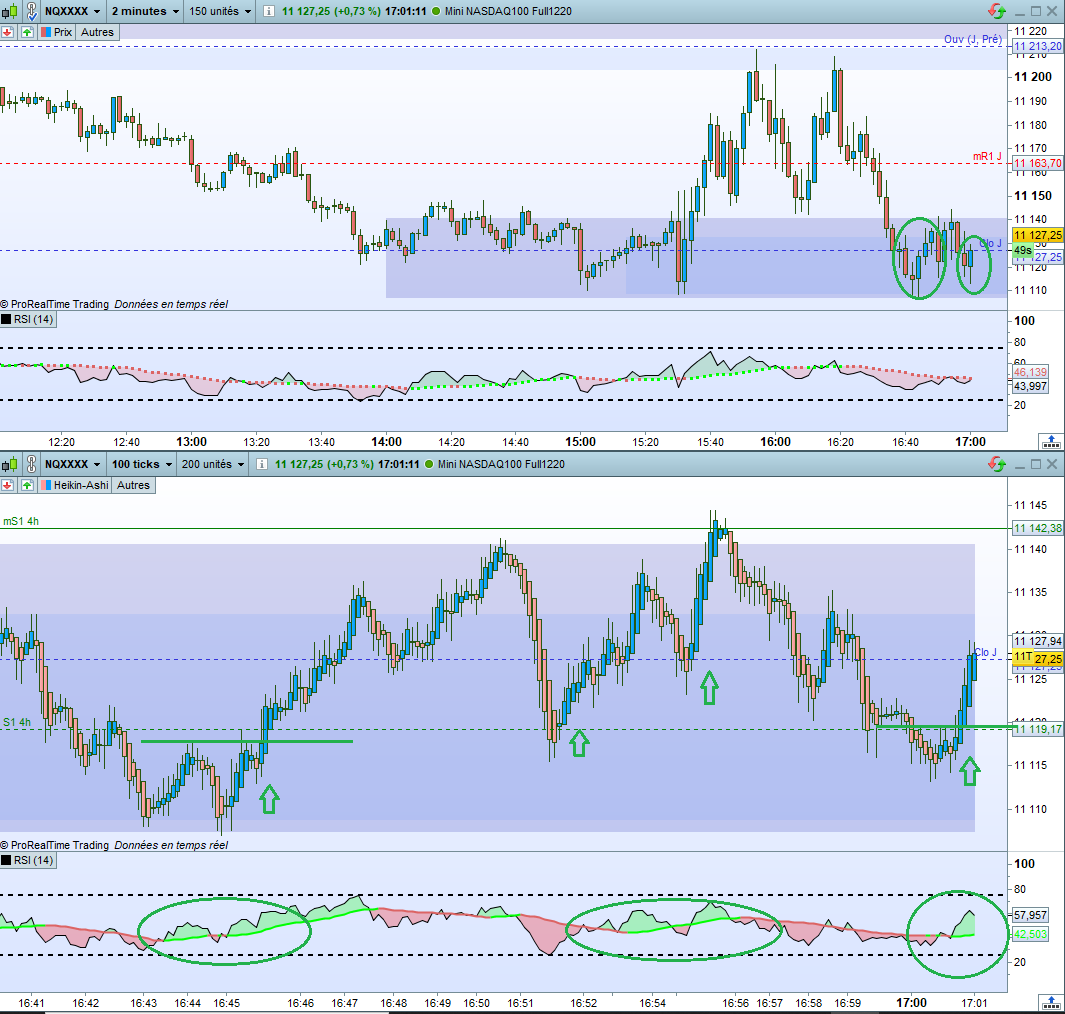This screenshot has height=1014, width=1065.
Task: Click the 14:00 time axis label in top chart
Action: [x=386, y=441]
